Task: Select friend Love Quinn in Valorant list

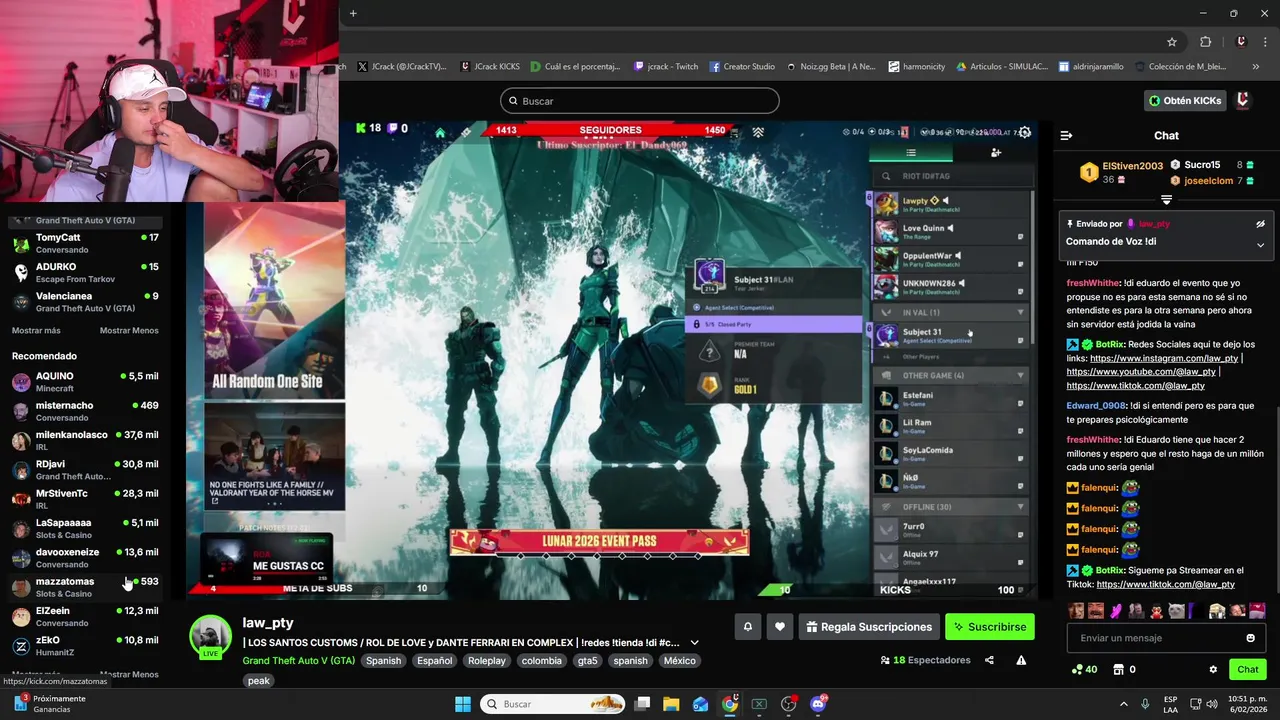Action: pos(950,232)
